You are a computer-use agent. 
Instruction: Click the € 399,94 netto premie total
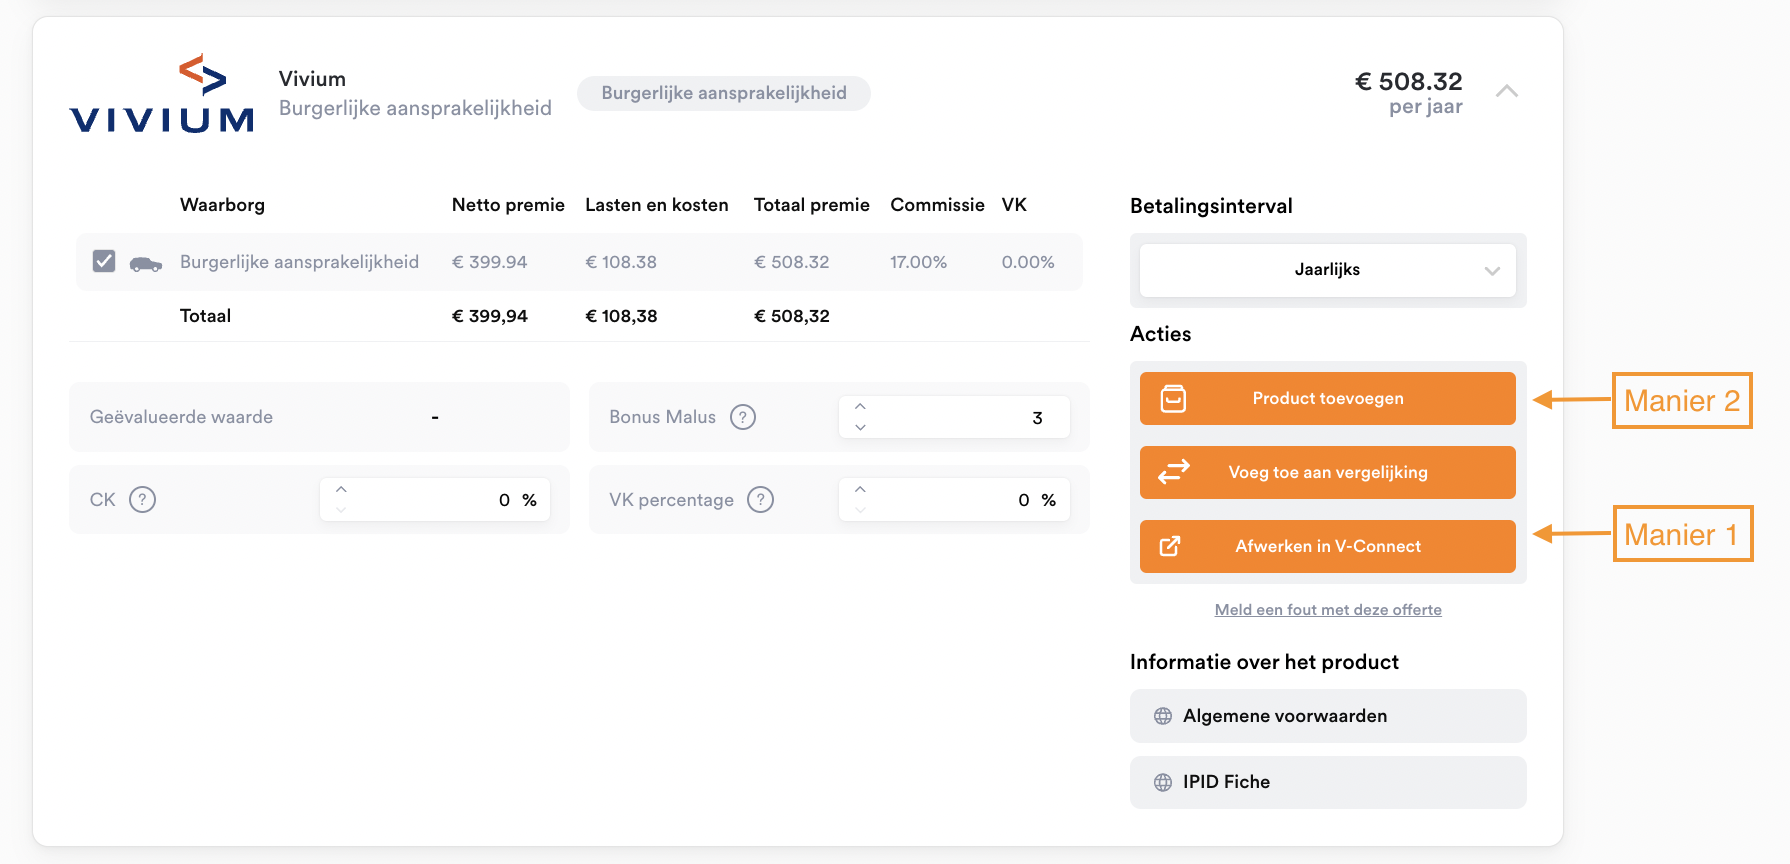[x=489, y=316]
